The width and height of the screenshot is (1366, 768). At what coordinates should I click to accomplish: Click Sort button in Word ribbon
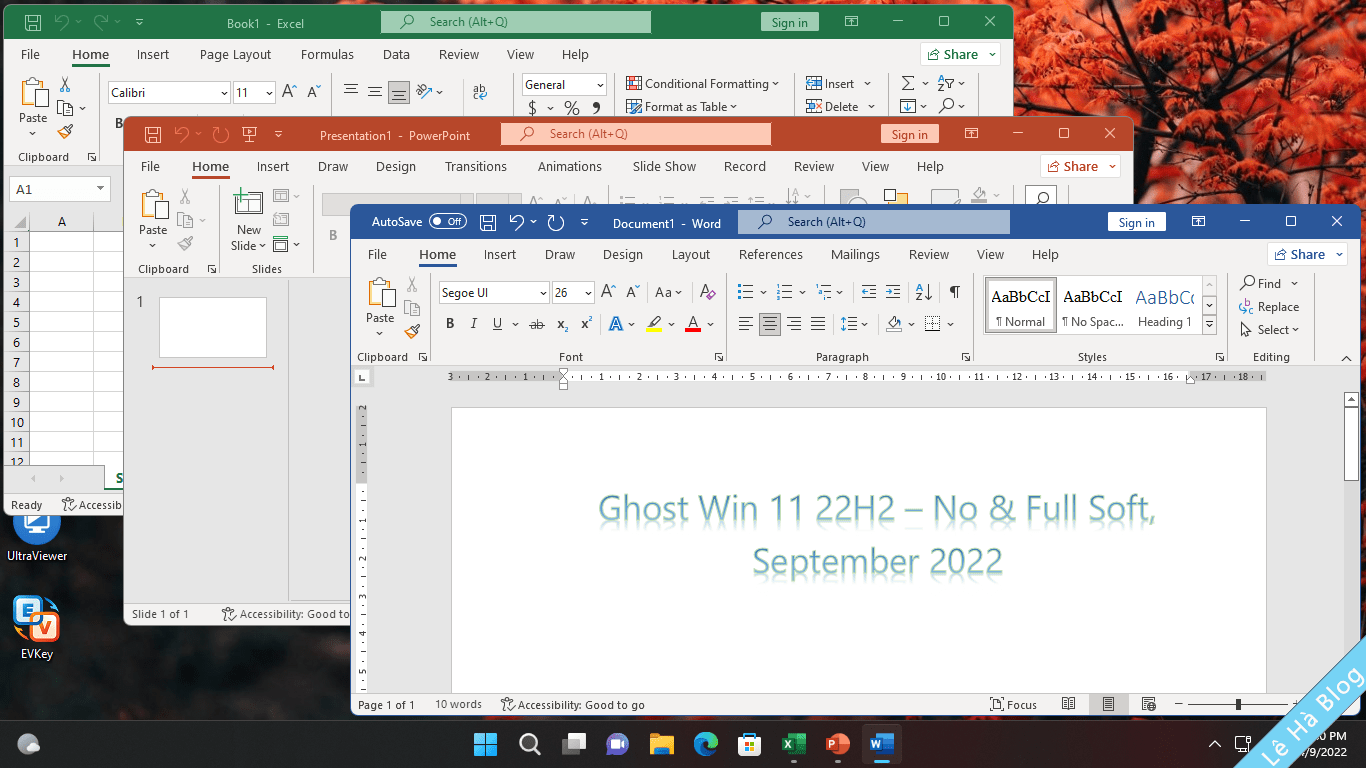click(924, 292)
